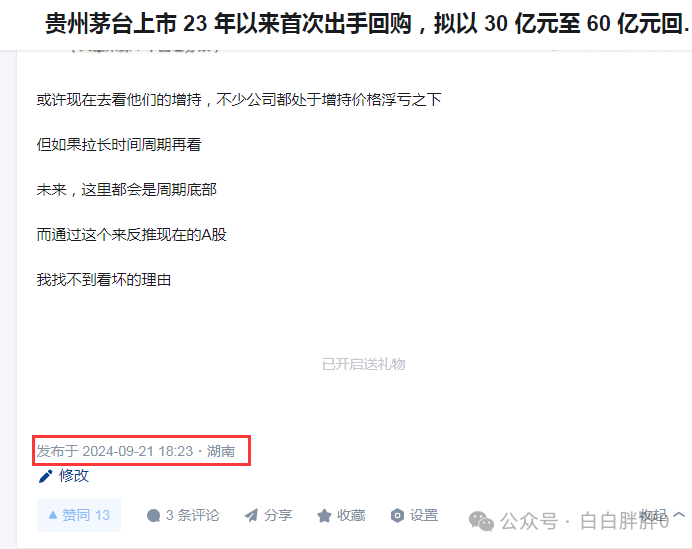Open the 设置 settings option
The image size is (692, 549).
tap(424, 515)
